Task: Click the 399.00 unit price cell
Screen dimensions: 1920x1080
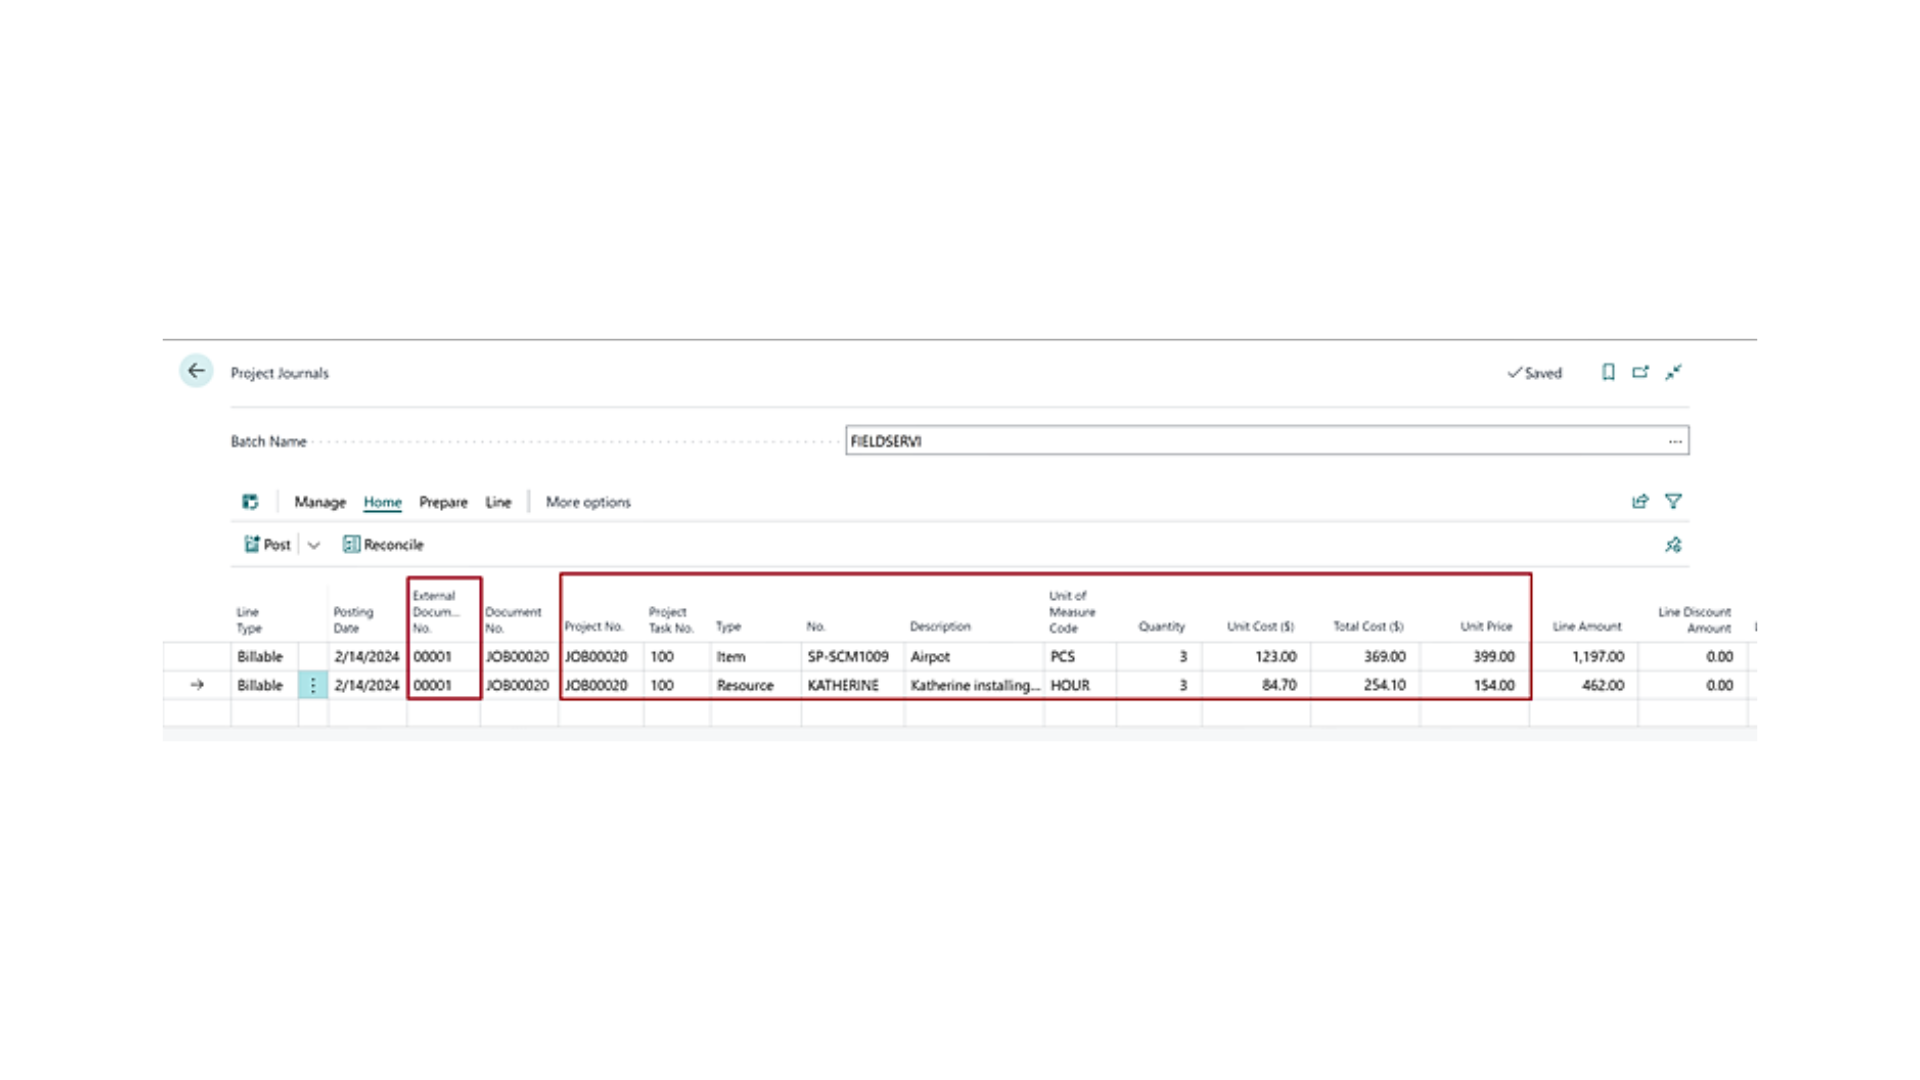Action: coord(1474,657)
